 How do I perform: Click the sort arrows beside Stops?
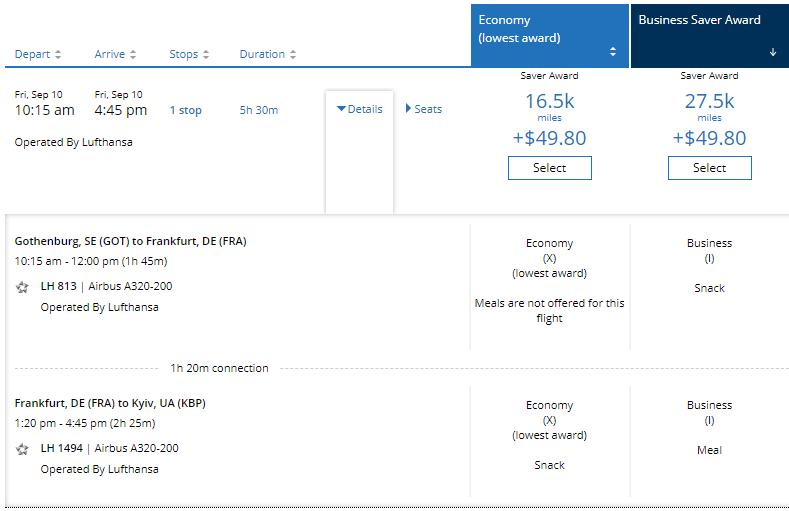205,55
